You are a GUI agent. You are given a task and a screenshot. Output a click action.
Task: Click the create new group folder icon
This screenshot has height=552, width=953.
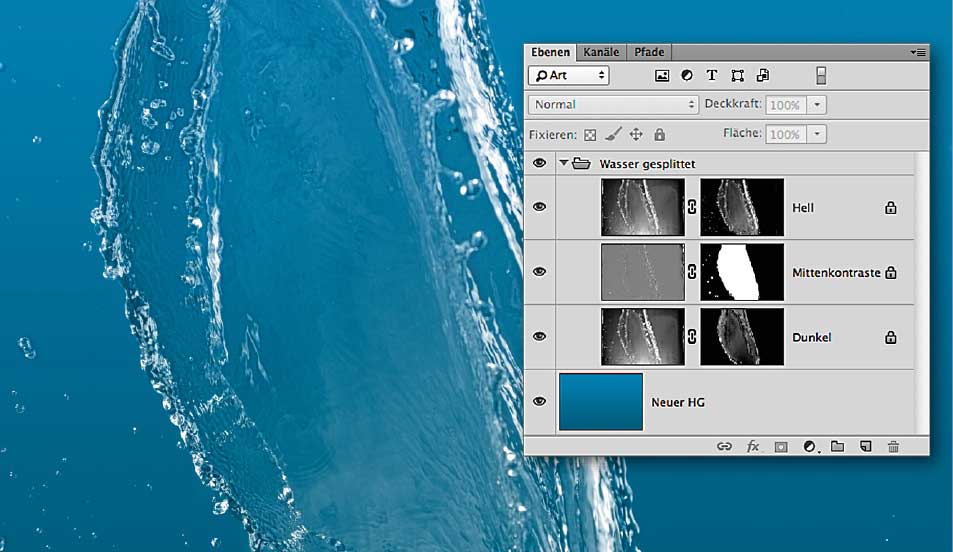pyautogui.click(x=837, y=446)
